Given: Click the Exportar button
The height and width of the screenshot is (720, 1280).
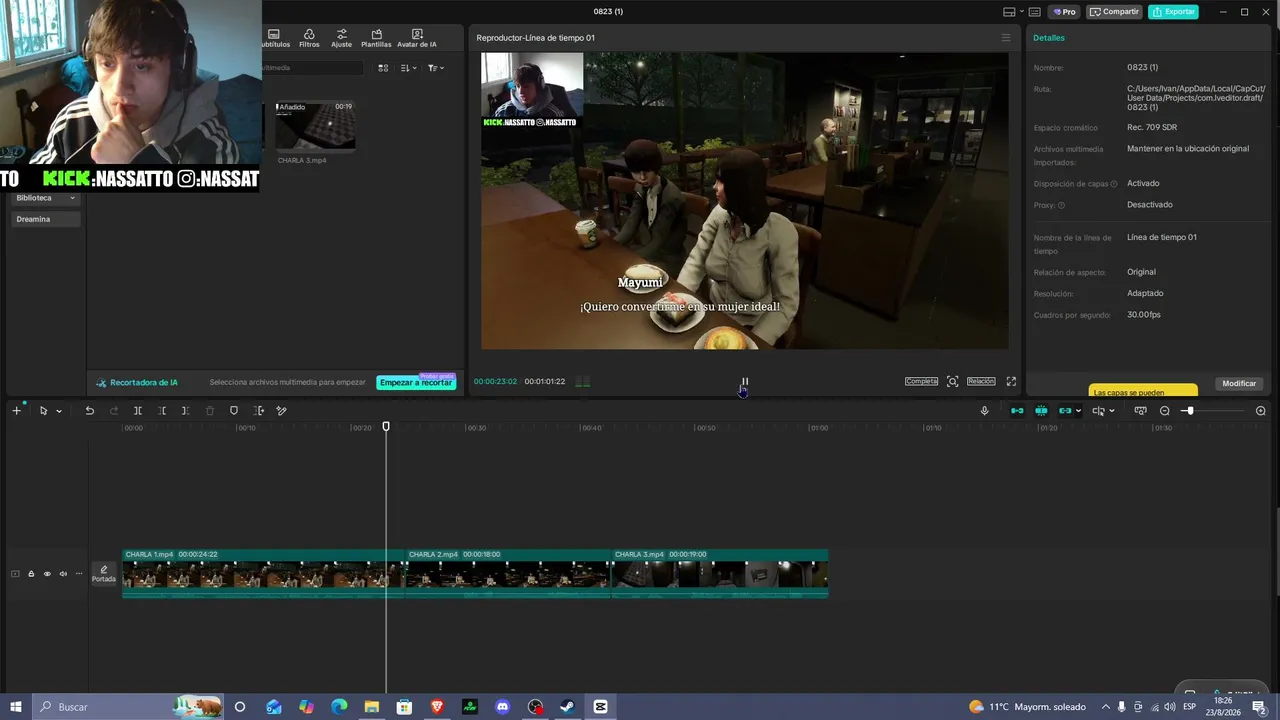Looking at the screenshot, I should tap(1174, 12).
